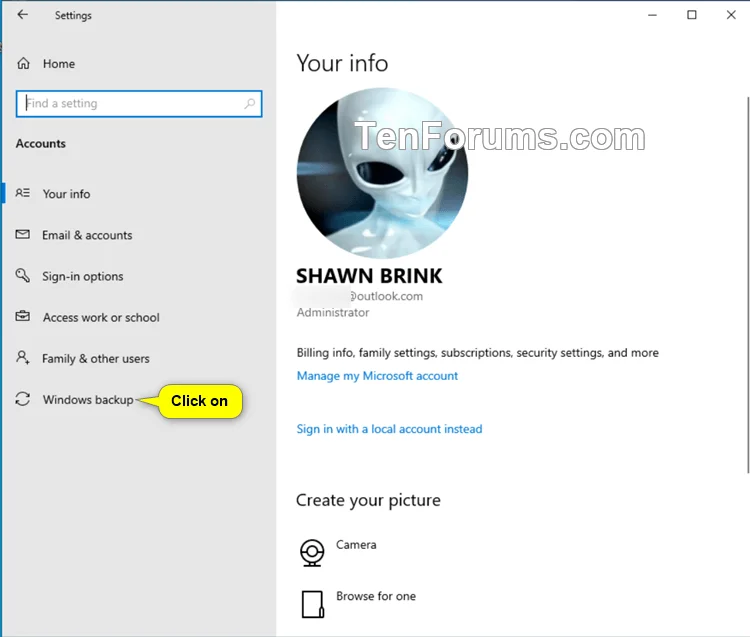Click the vertical scrollbar on the right
Screen dimensions: 750x637
(x=748, y=285)
